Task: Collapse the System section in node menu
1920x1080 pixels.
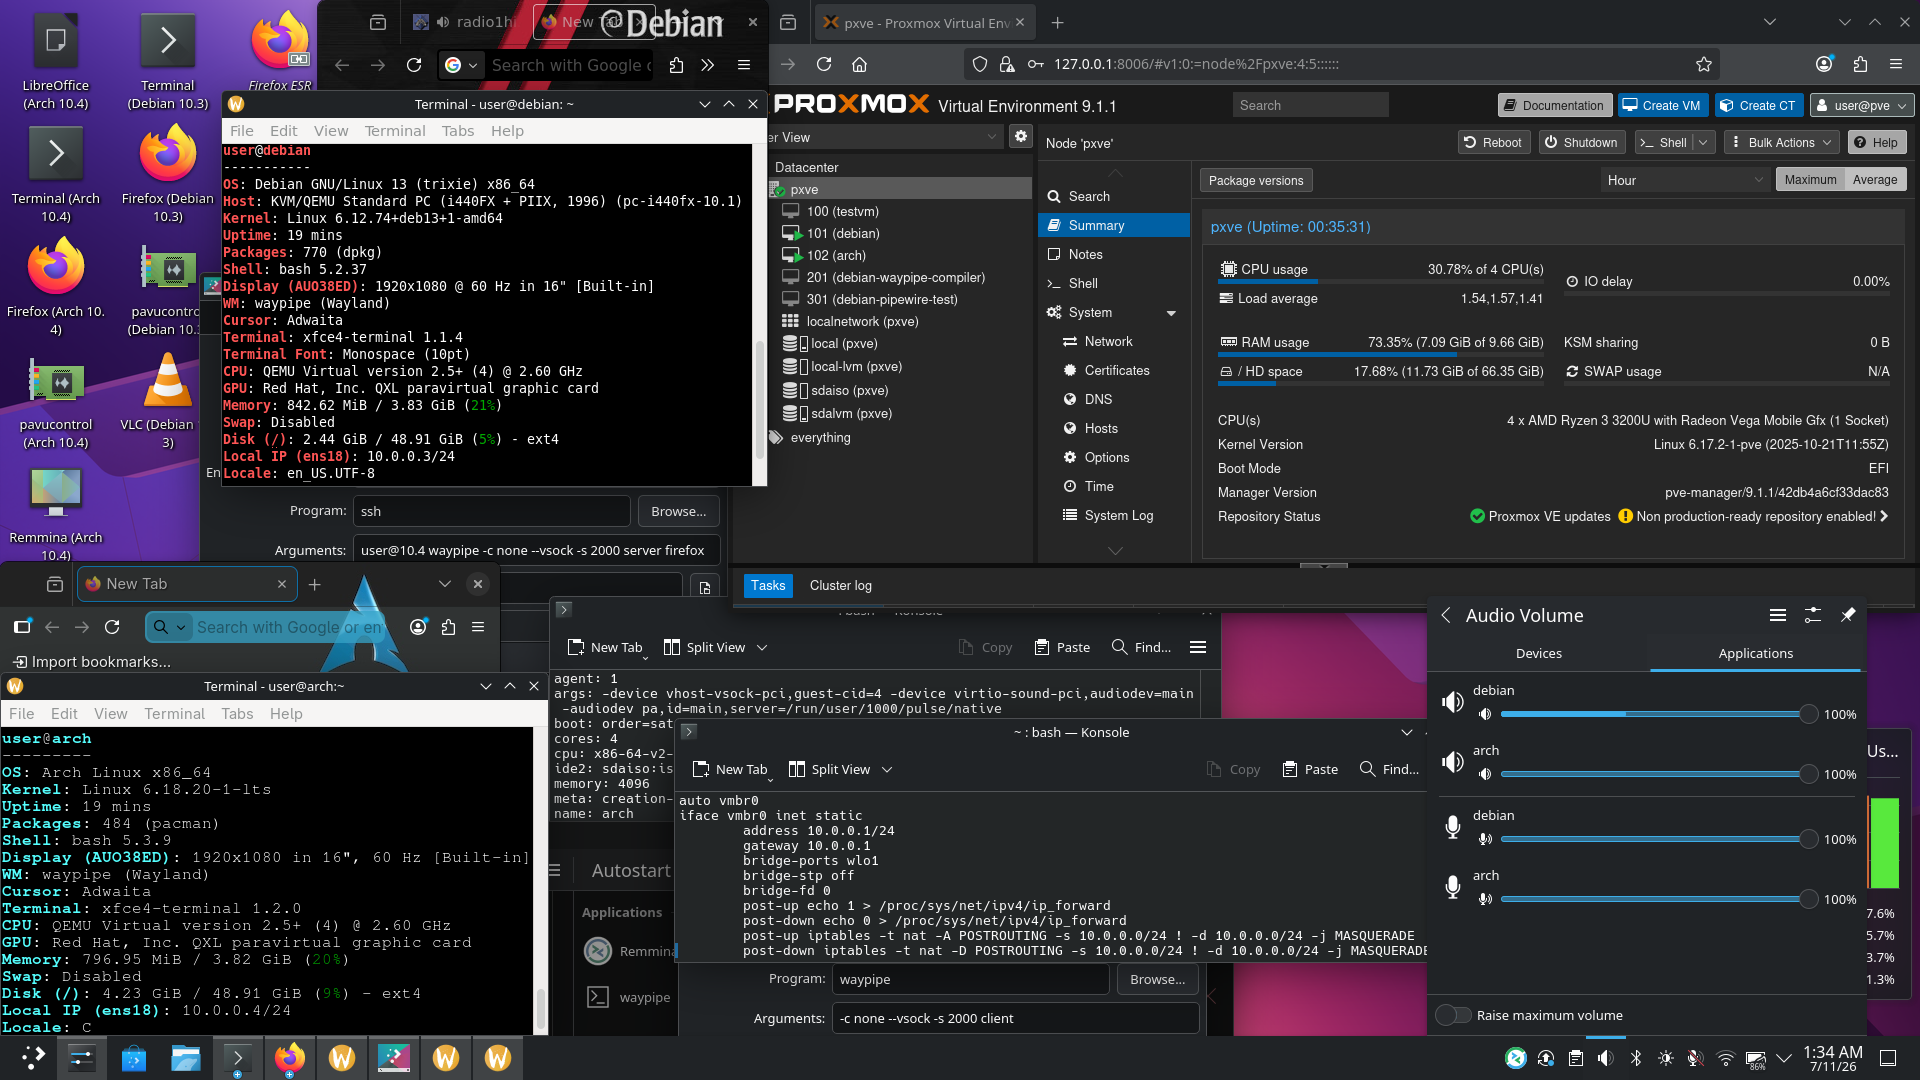Action: coord(1171,313)
